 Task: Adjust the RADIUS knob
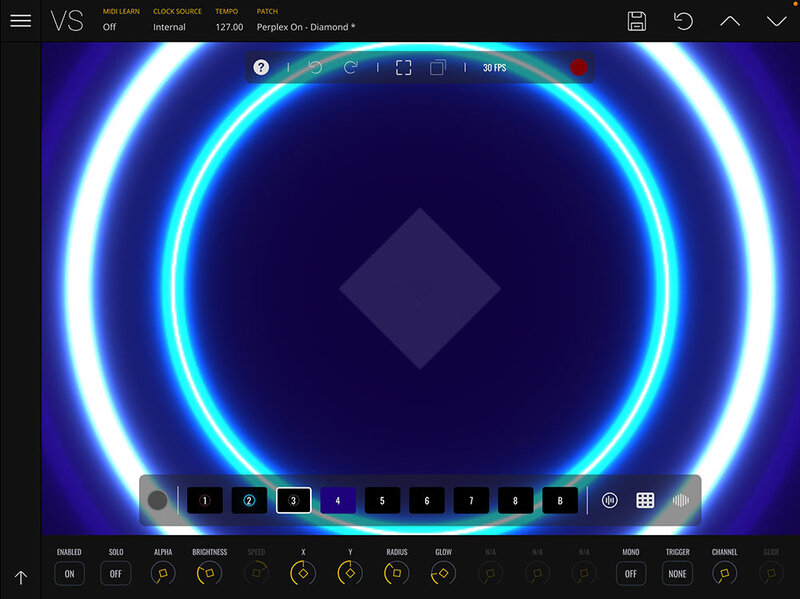[x=396, y=573]
